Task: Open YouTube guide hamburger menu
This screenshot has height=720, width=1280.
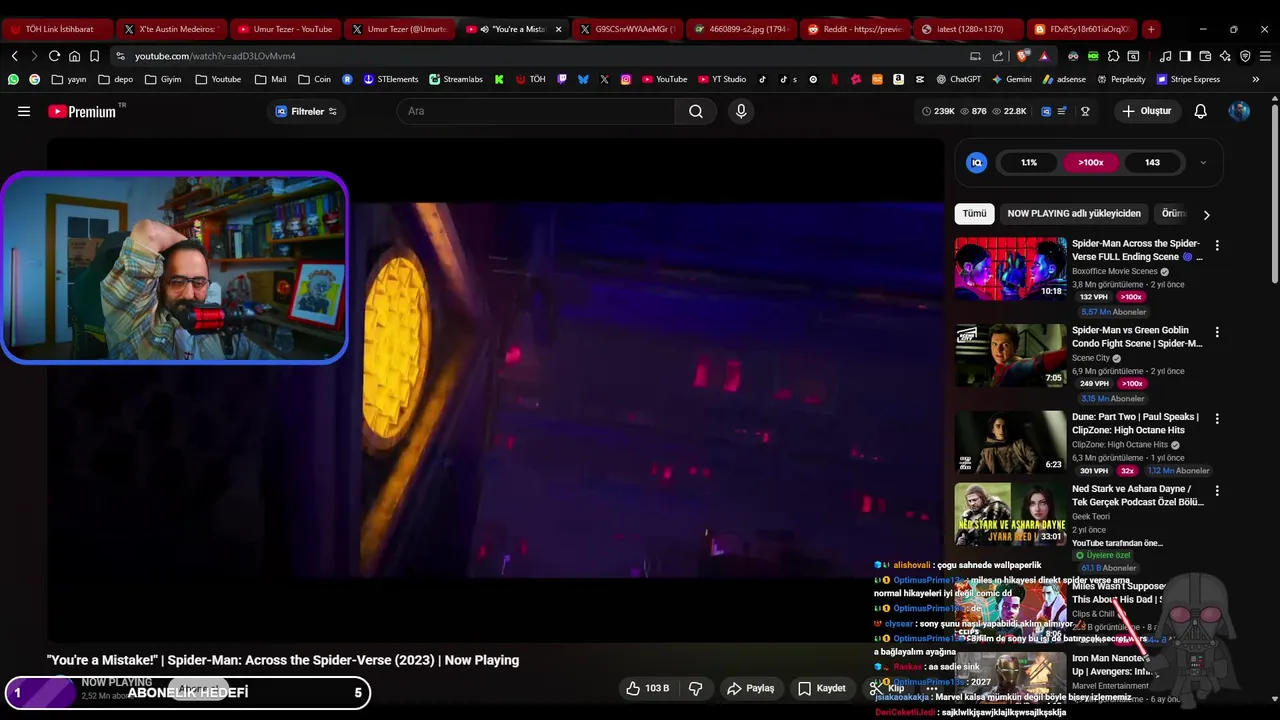Action: 24,111
